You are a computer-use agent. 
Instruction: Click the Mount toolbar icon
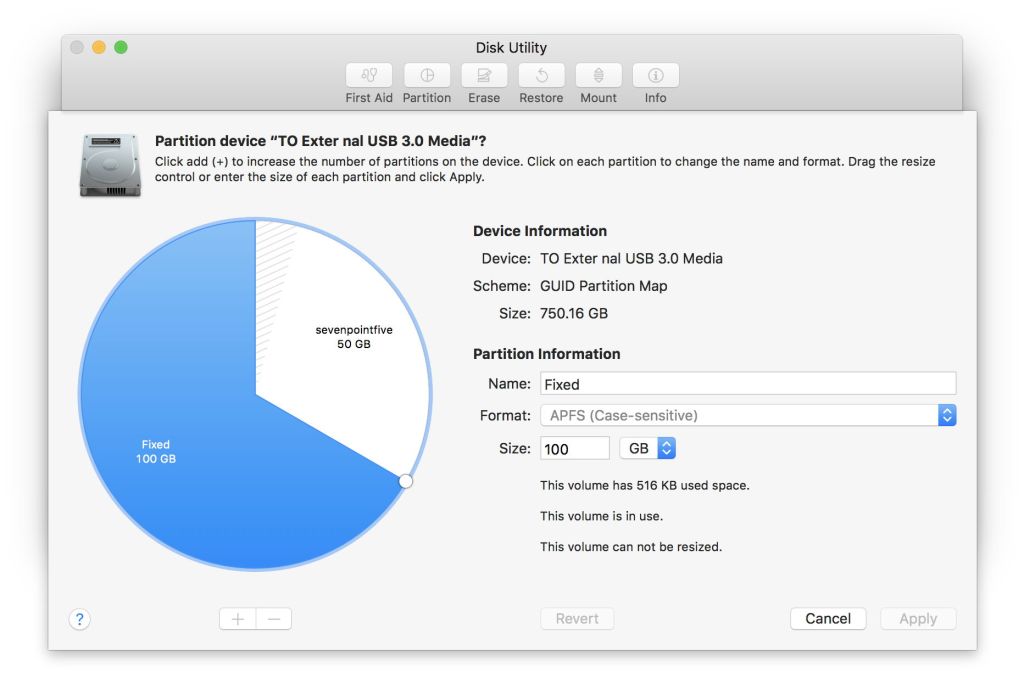[x=598, y=76]
